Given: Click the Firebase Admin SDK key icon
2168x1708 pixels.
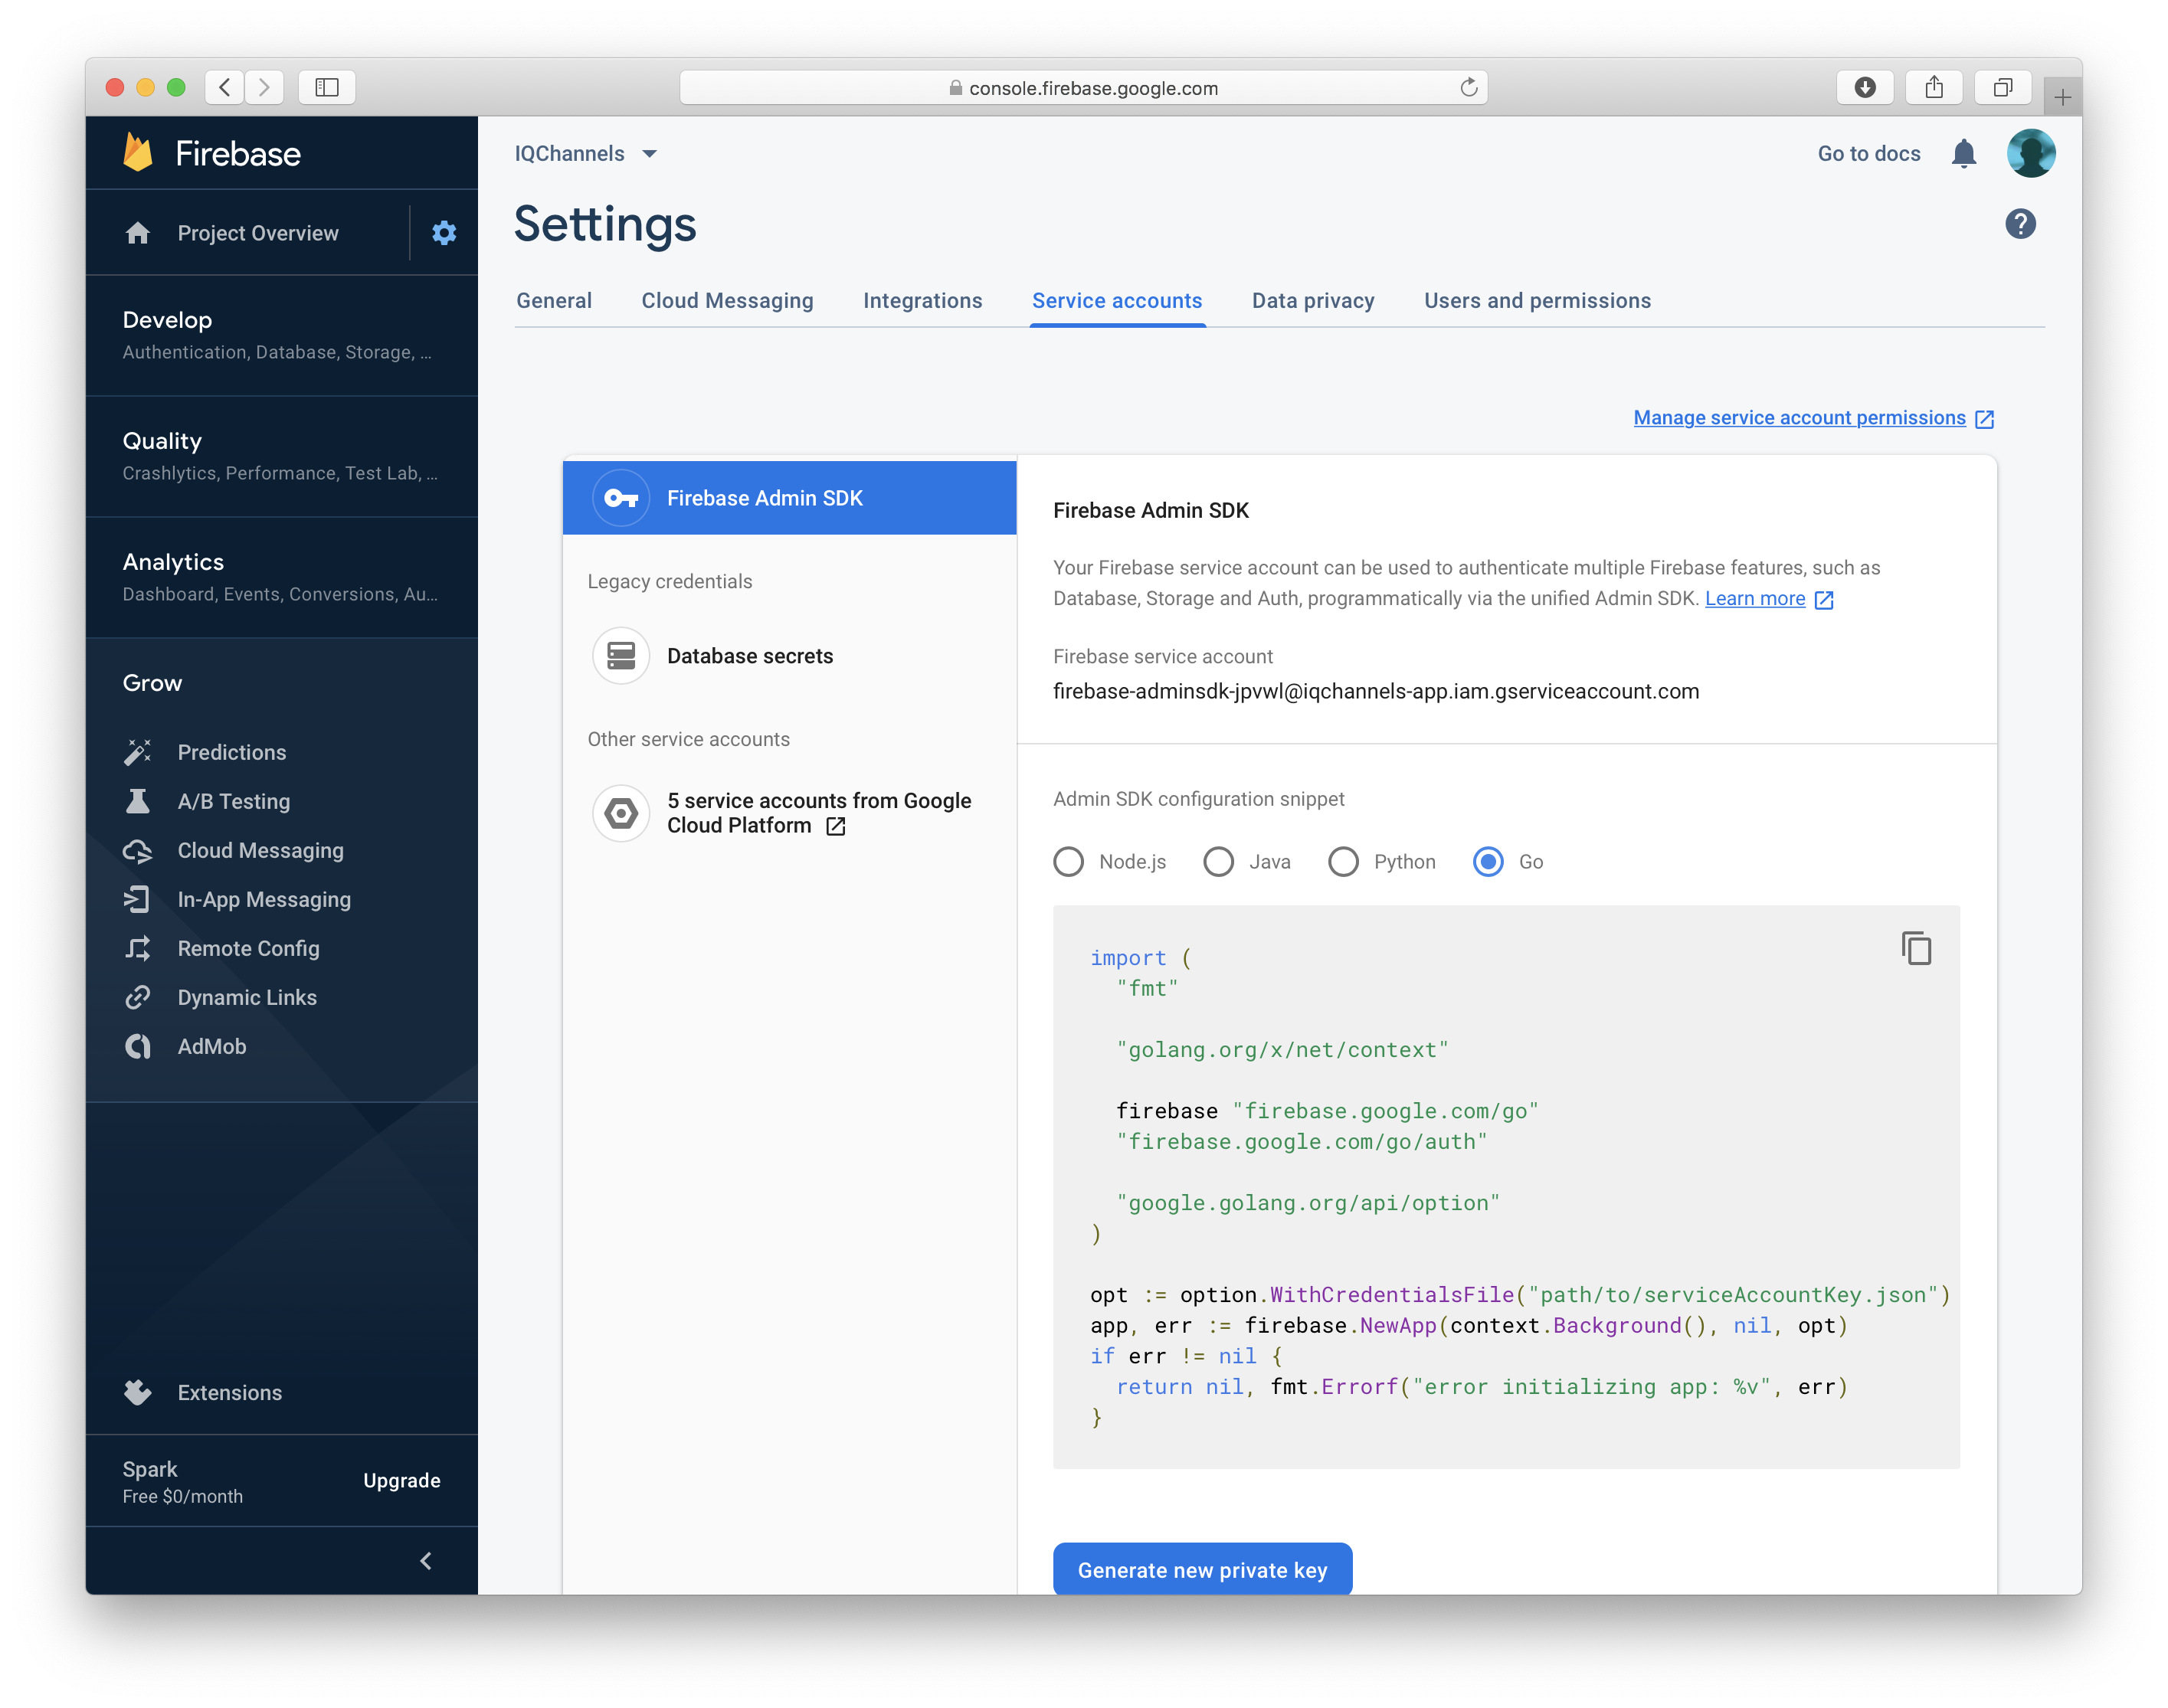Looking at the screenshot, I should tap(621, 498).
